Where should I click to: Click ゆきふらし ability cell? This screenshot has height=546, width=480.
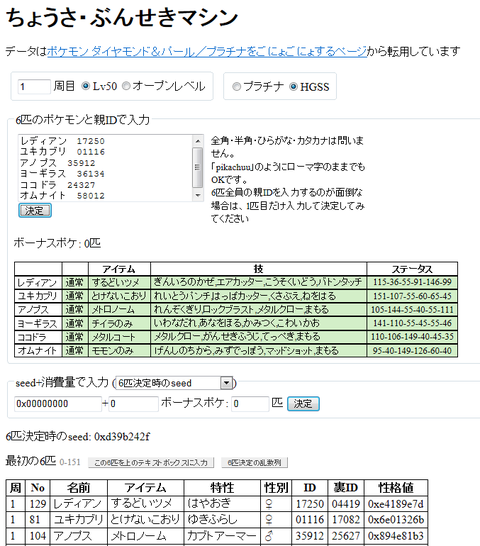[x=222, y=520]
